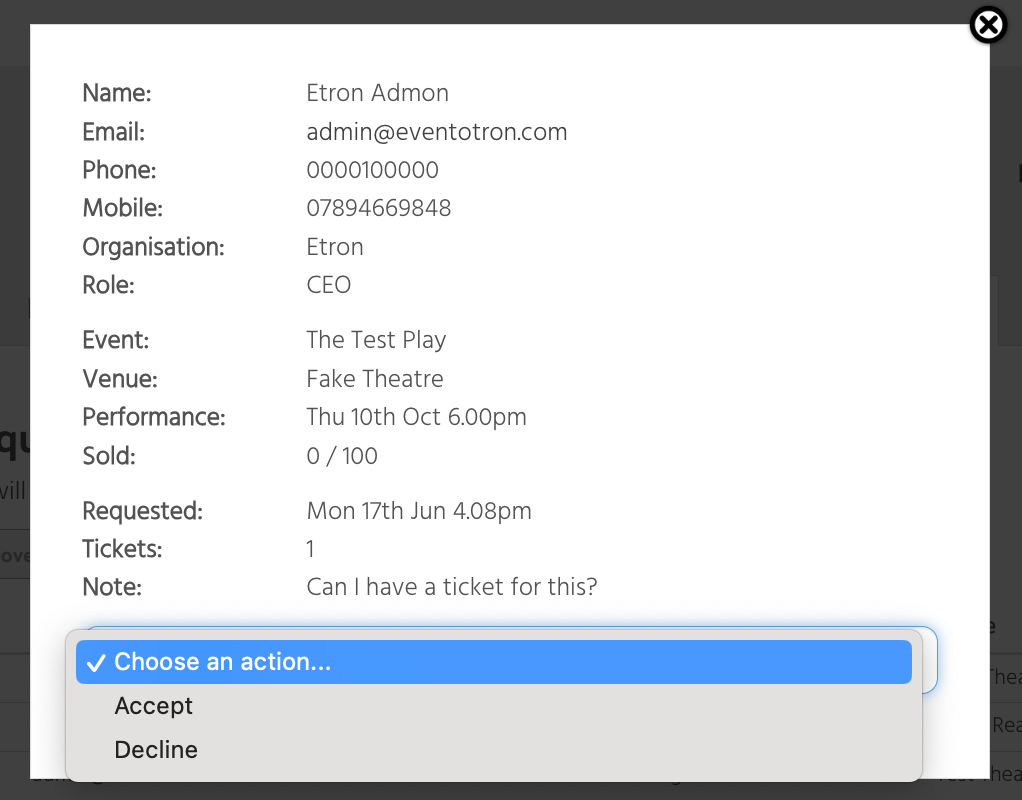
Task: Click the tickets value 1
Action: 310,549
